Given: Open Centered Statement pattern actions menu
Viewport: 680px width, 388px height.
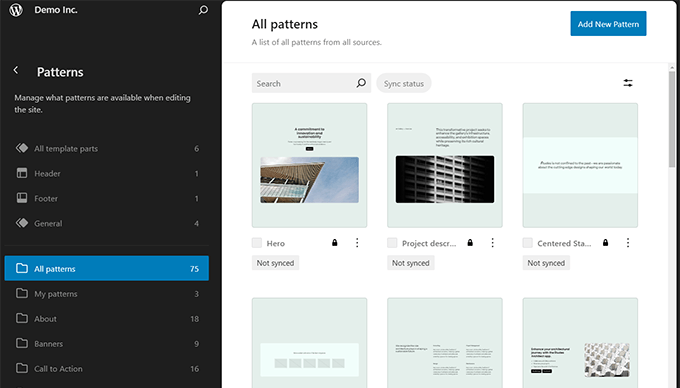Looking at the screenshot, I should point(628,243).
